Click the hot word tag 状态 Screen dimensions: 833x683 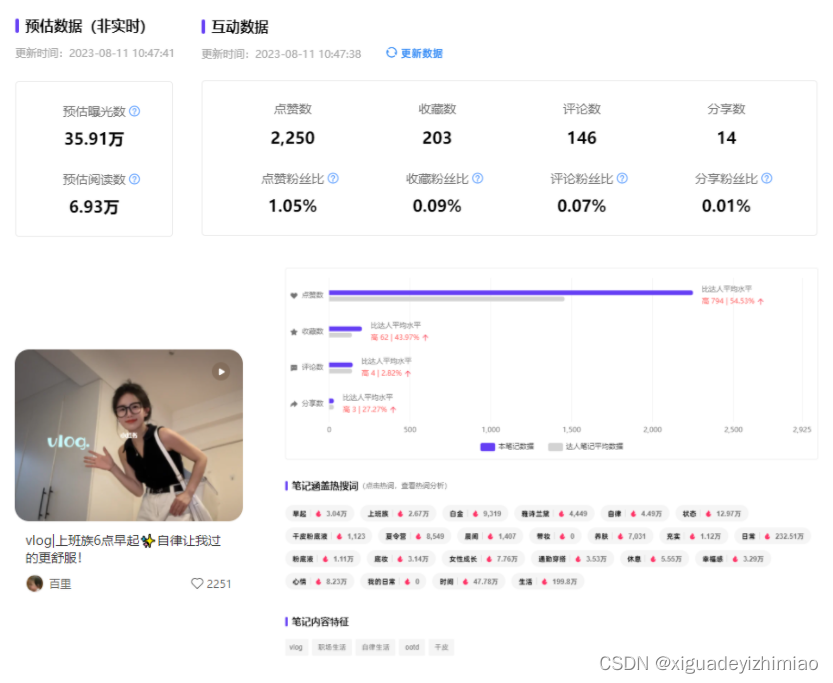711,514
